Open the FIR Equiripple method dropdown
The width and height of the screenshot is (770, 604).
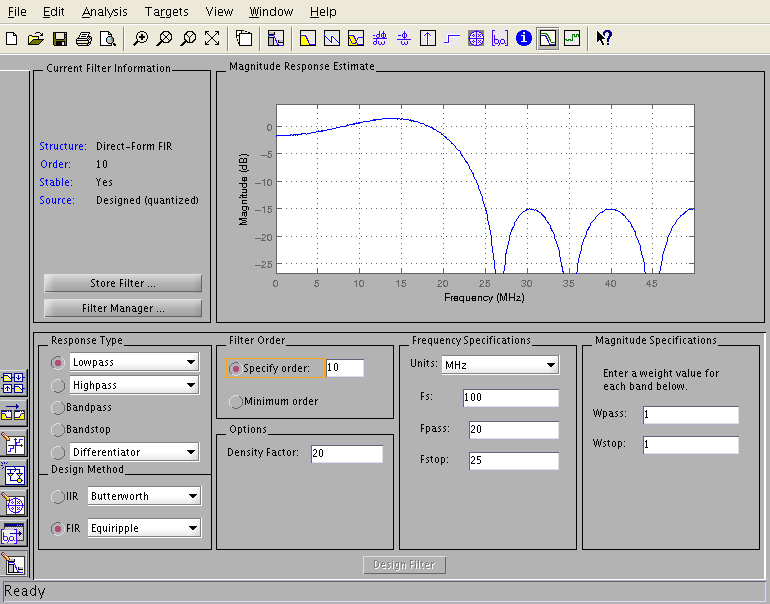144,528
